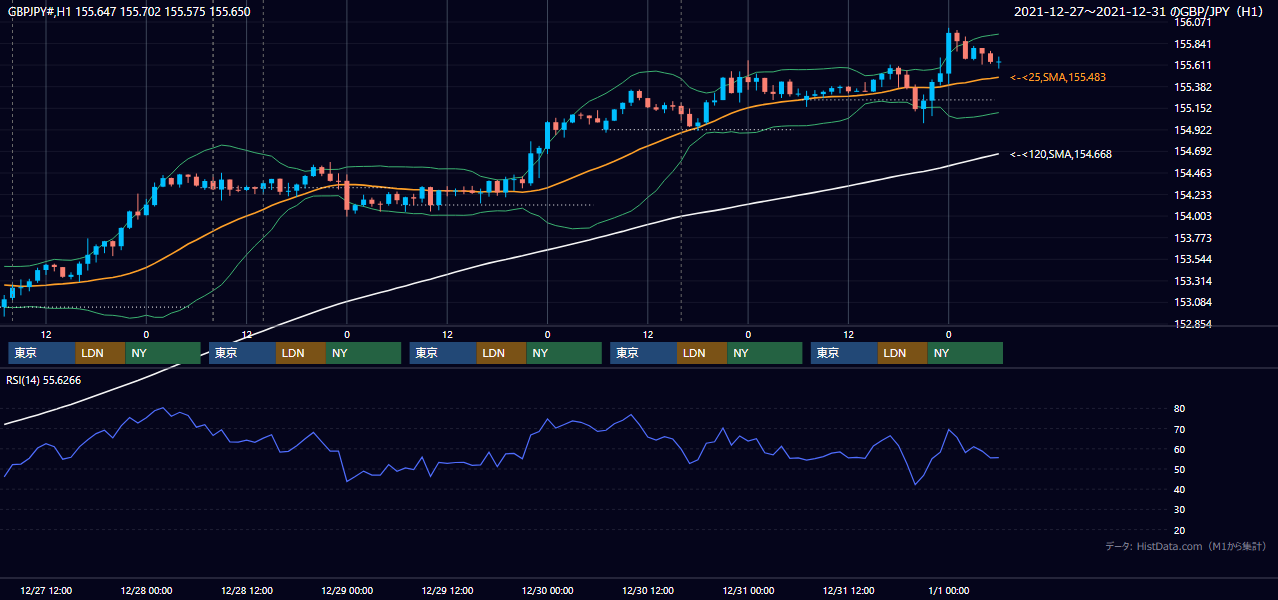Click price axis value 155.382
The height and width of the screenshot is (600, 1278).
pos(1193,87)
